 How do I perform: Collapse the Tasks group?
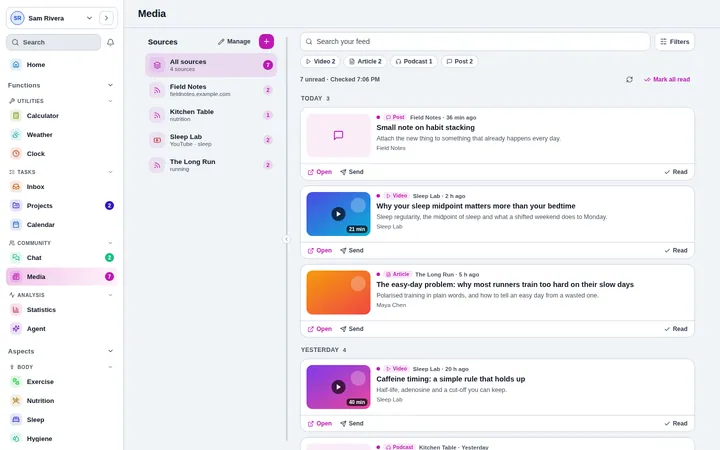coord(110,172)
